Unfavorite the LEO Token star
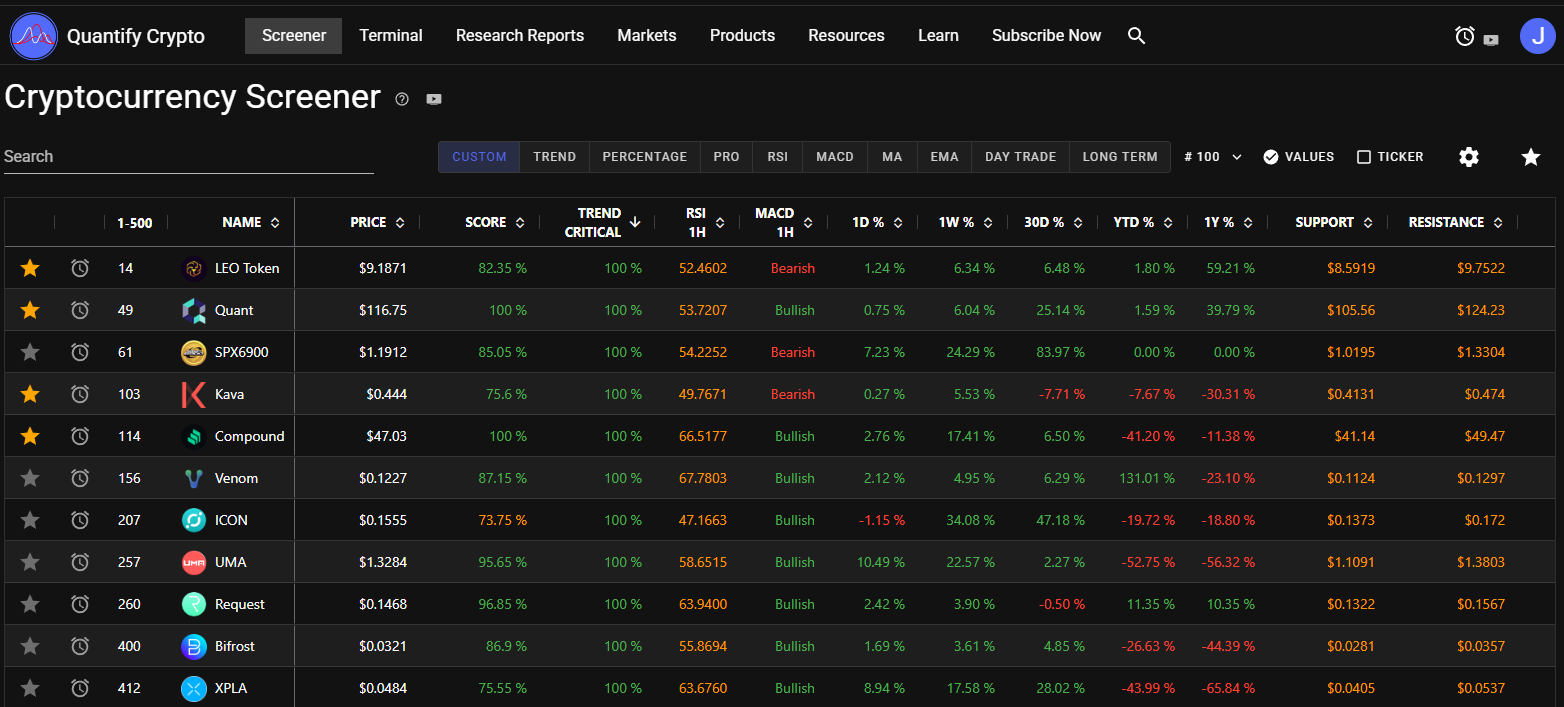This screenshot has width=1564, height=707. coord(30,268)
